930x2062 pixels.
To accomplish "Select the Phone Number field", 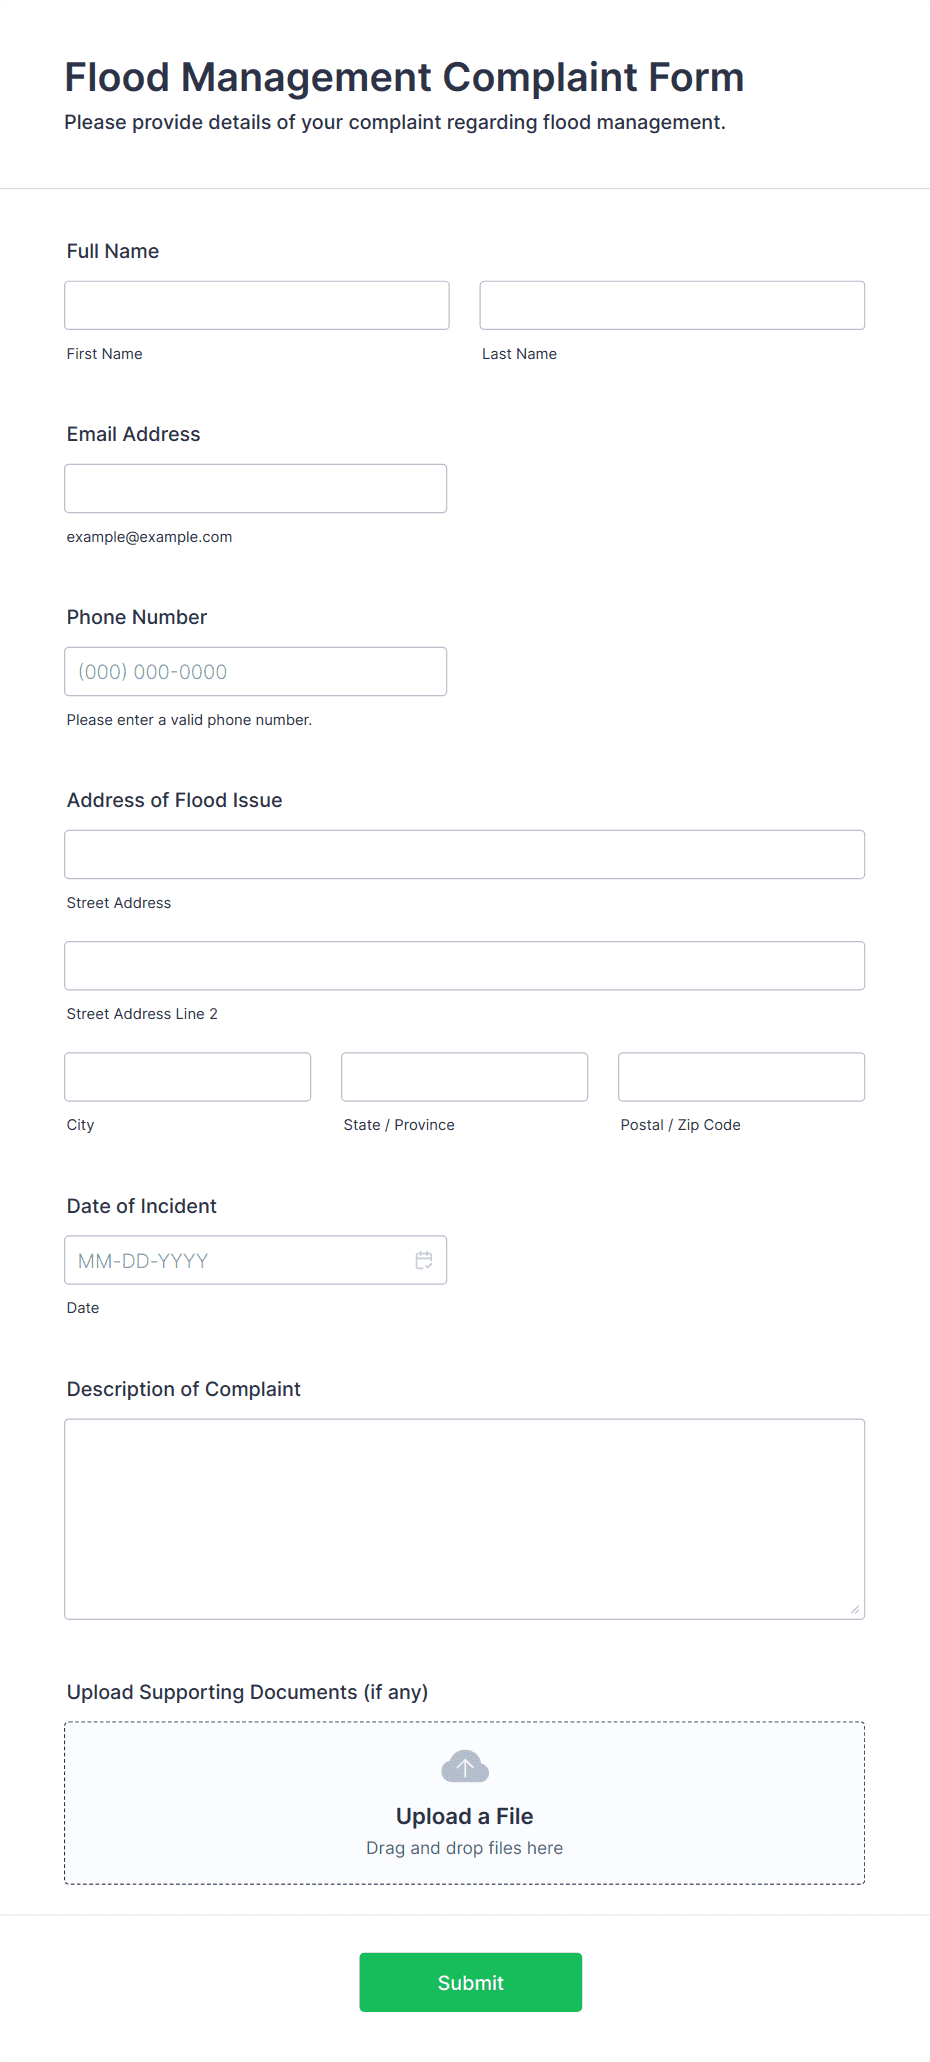I will coord(256,671).
